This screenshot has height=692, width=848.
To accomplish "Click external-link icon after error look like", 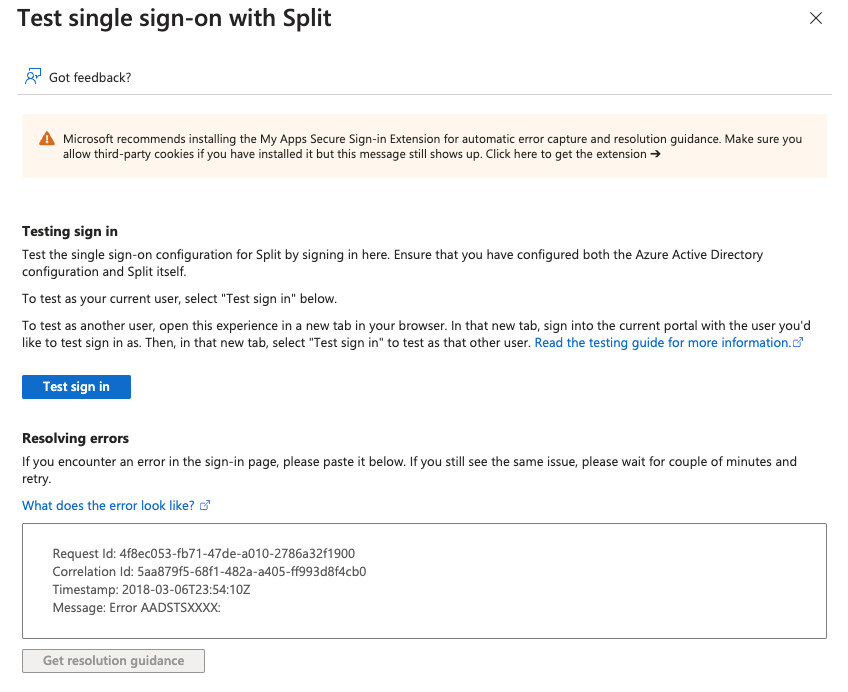I will (205, 506).
